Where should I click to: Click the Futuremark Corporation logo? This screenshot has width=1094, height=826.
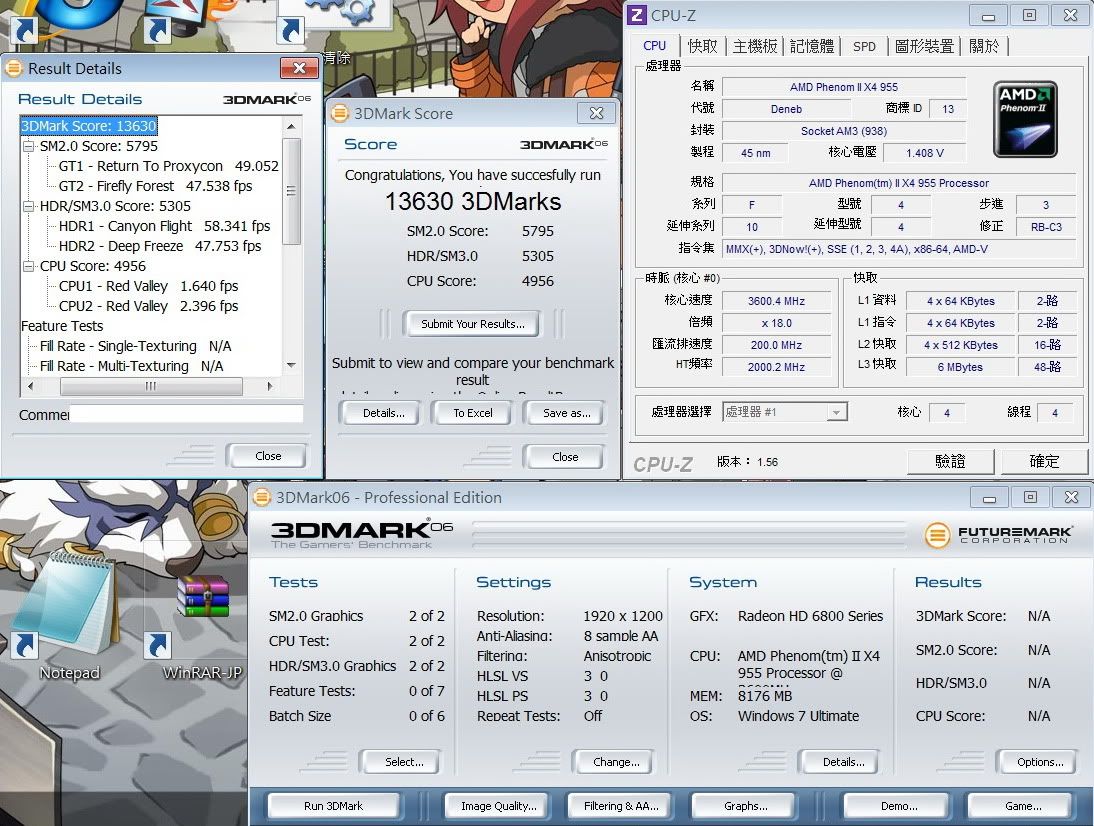998,535
